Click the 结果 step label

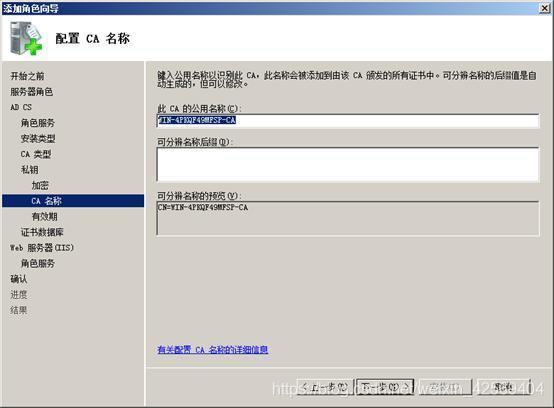coord(19,310)
